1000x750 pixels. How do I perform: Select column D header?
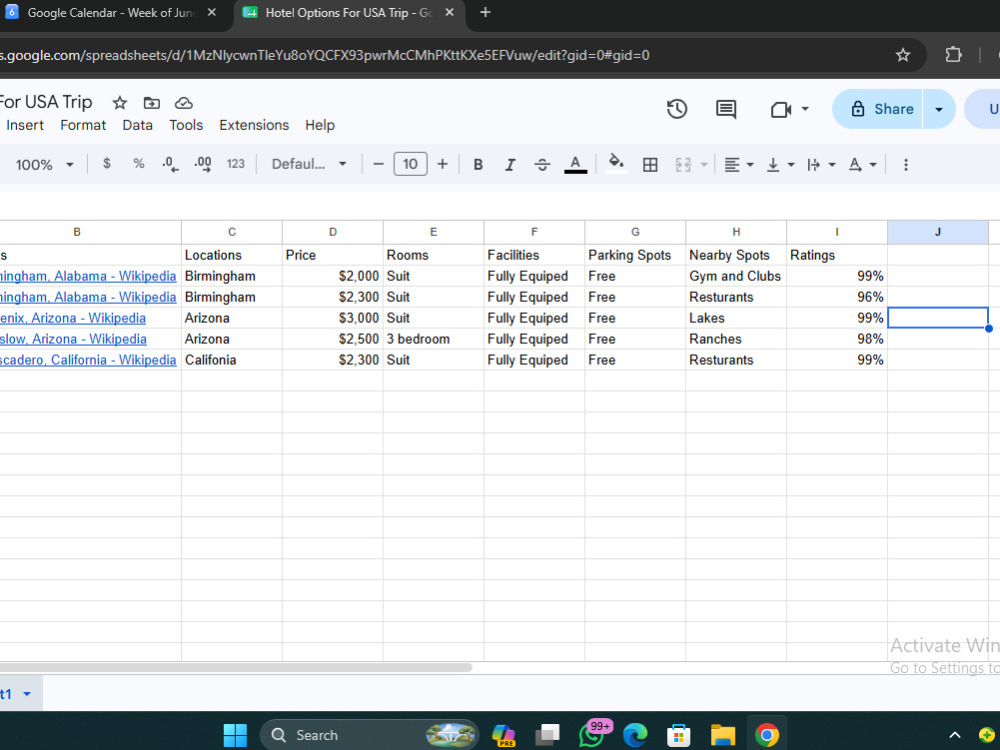coord(332,232)
